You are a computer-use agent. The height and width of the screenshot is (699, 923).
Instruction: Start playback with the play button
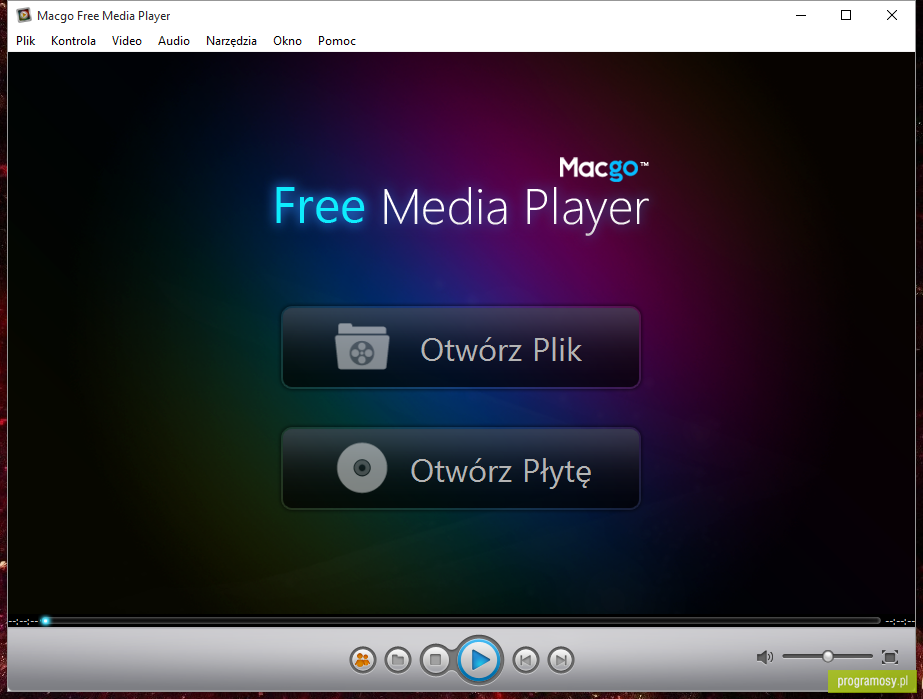(480, 660)
